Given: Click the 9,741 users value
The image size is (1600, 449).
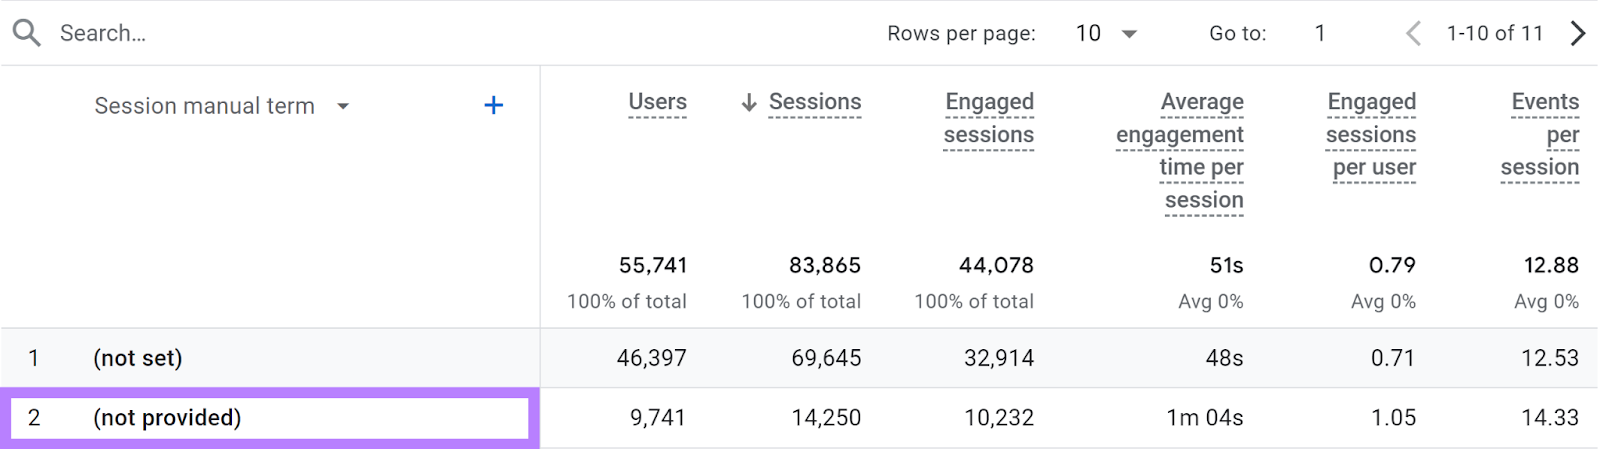Looking at the screenshot, I should pyautogui.click(x=657, y=418).
